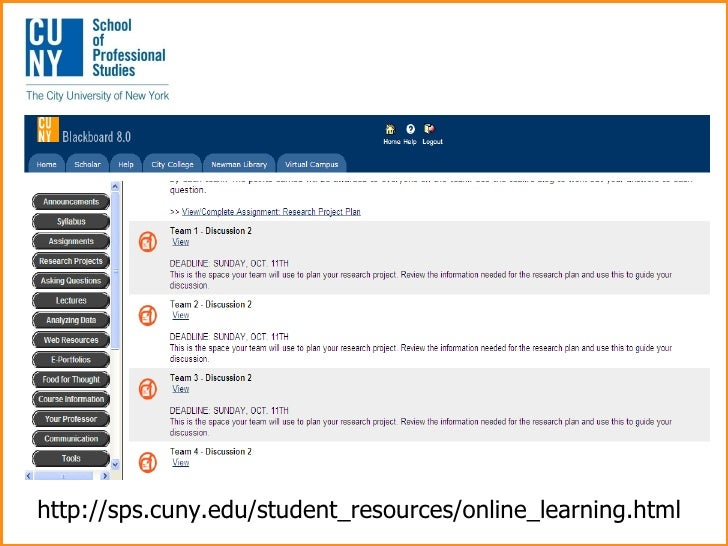
Task: Click View link under Team 2 Discussion 2
Action: click(x=181, y=315)
